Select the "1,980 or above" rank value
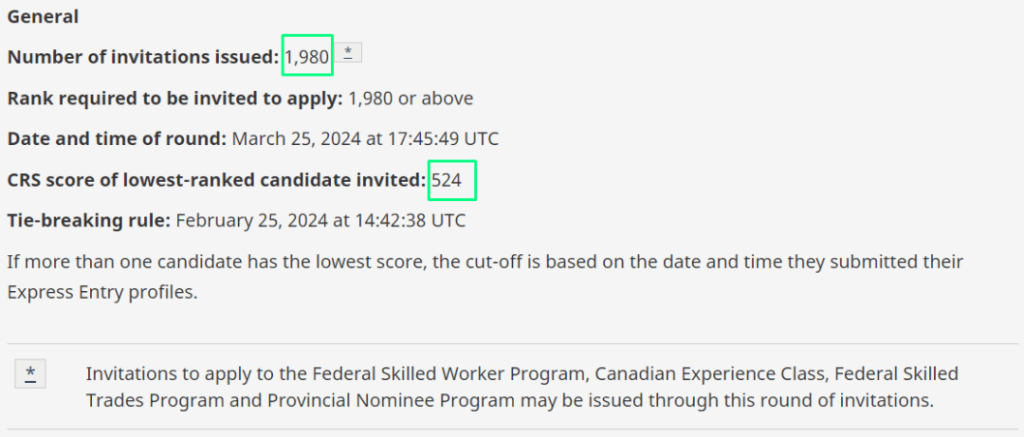 click(411, 99)
